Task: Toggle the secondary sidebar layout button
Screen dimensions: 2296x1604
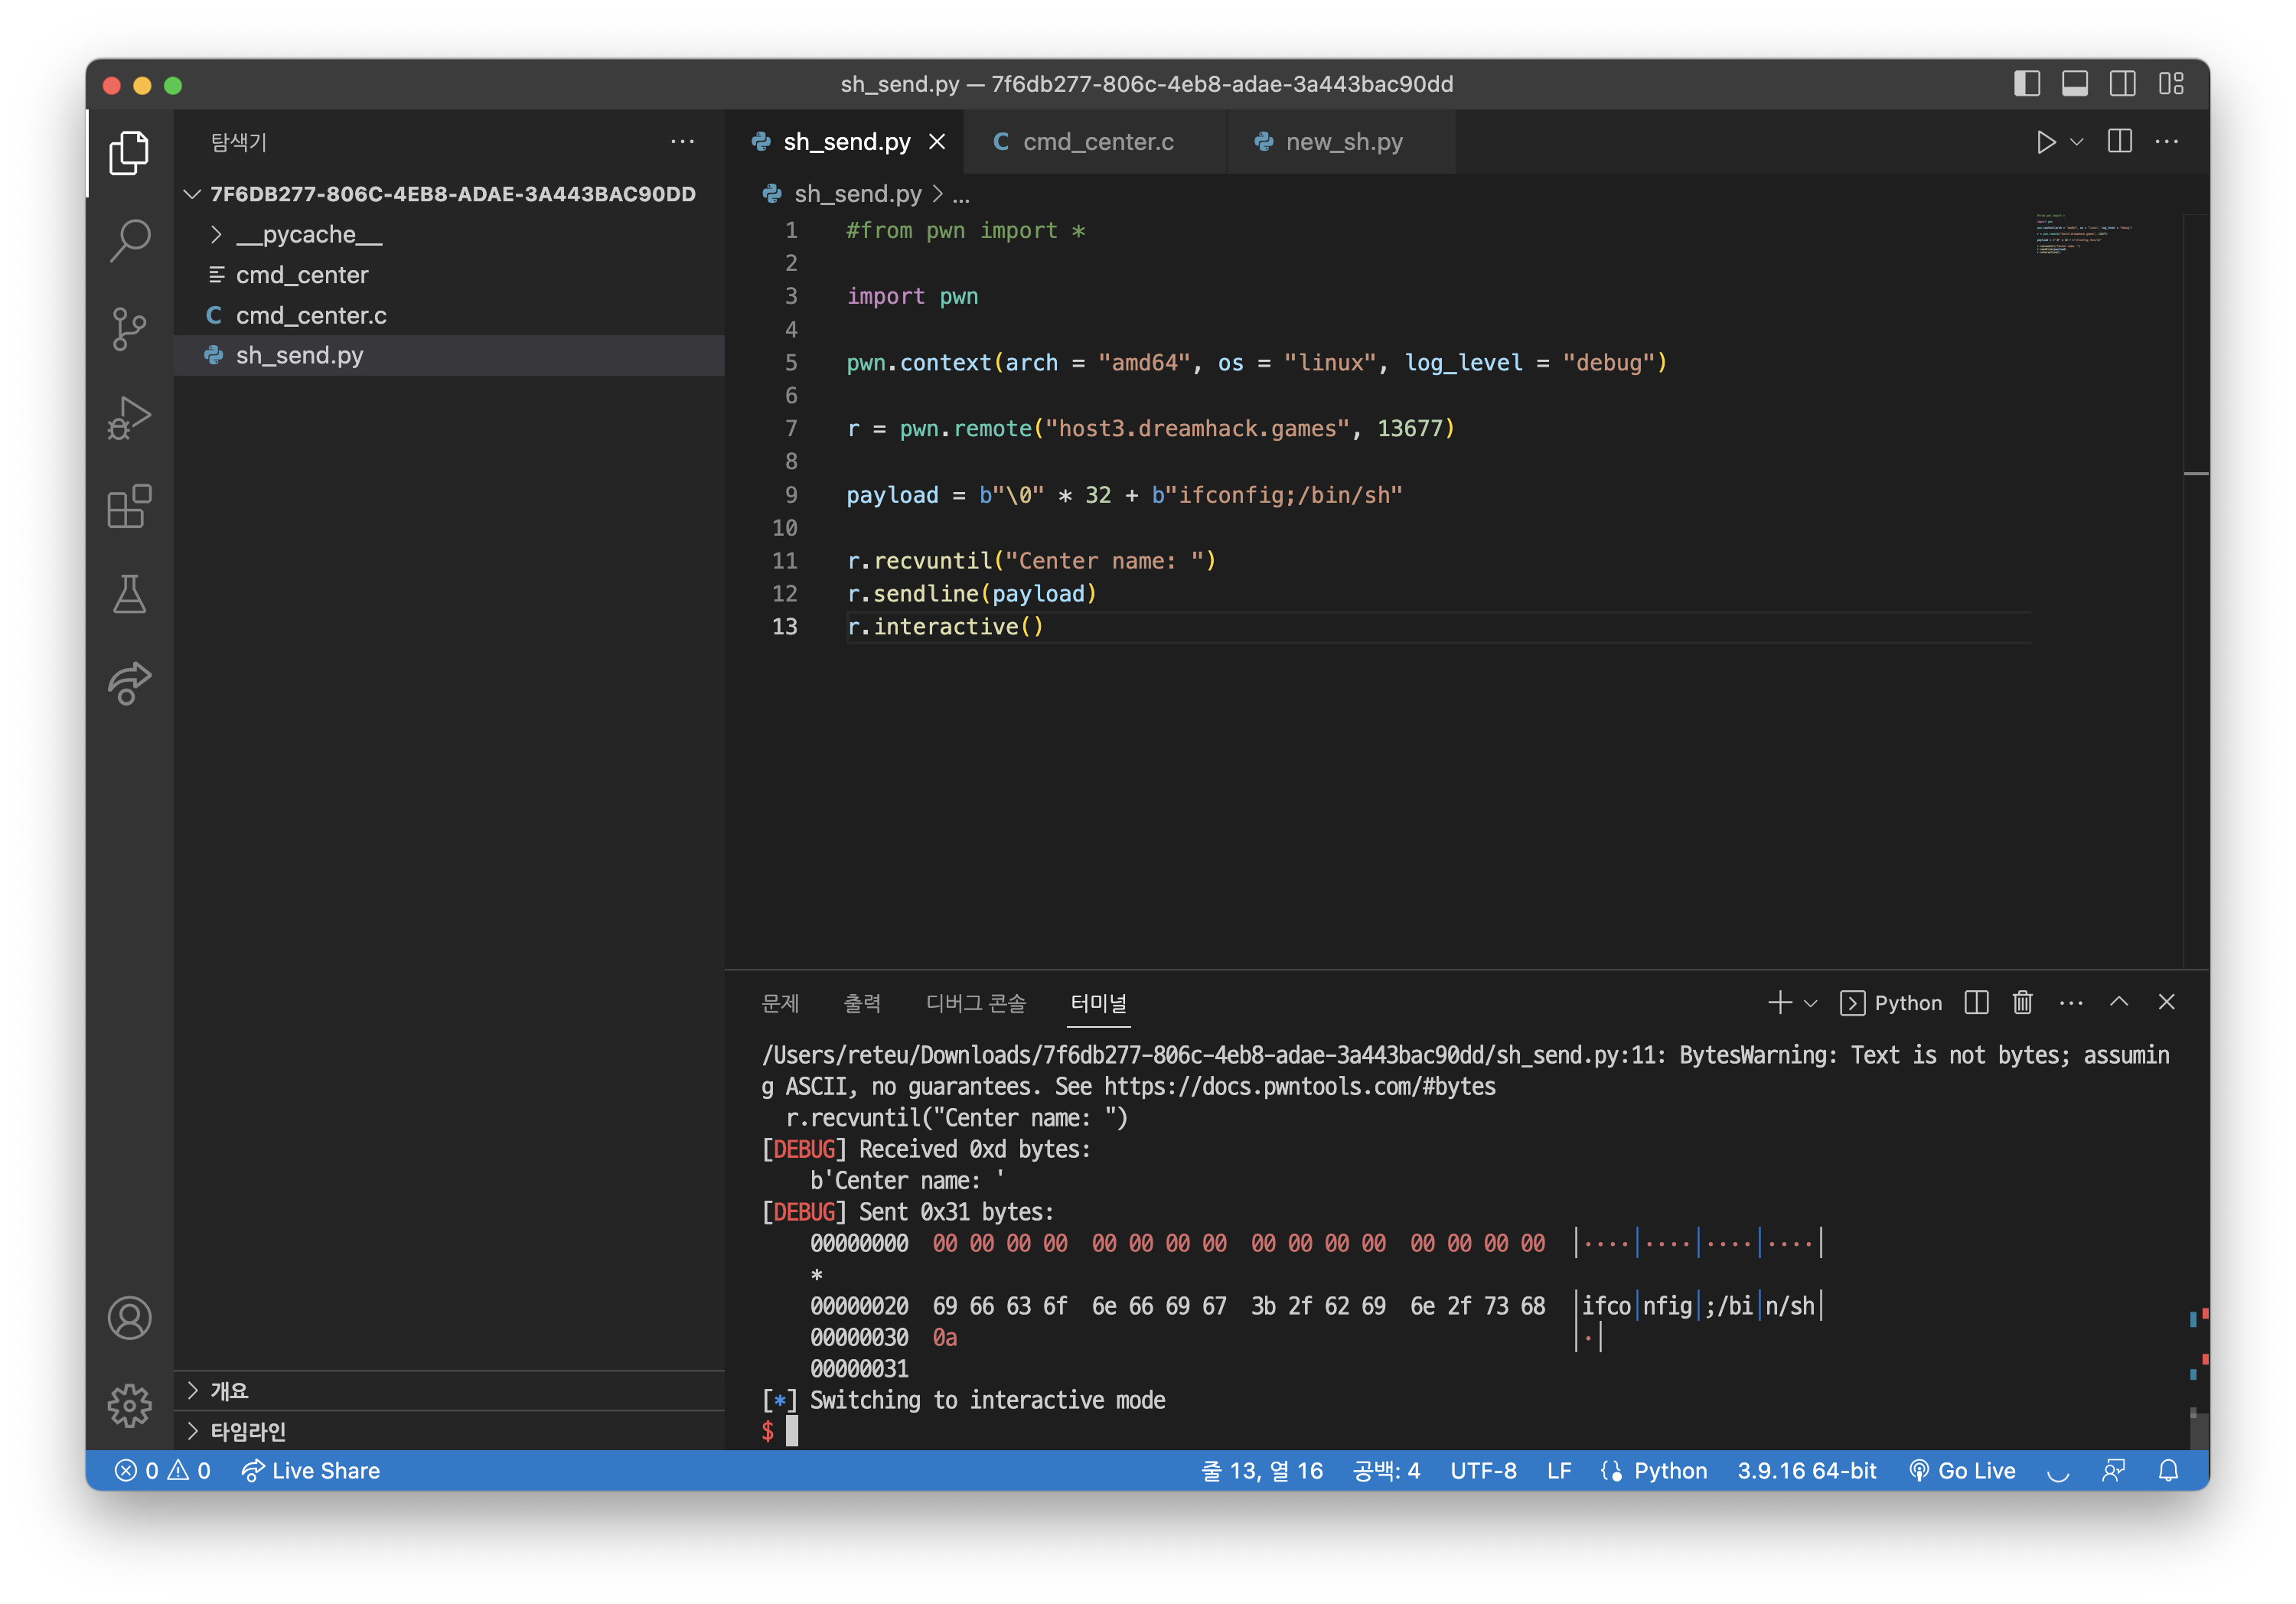Action: point(2122,84)
